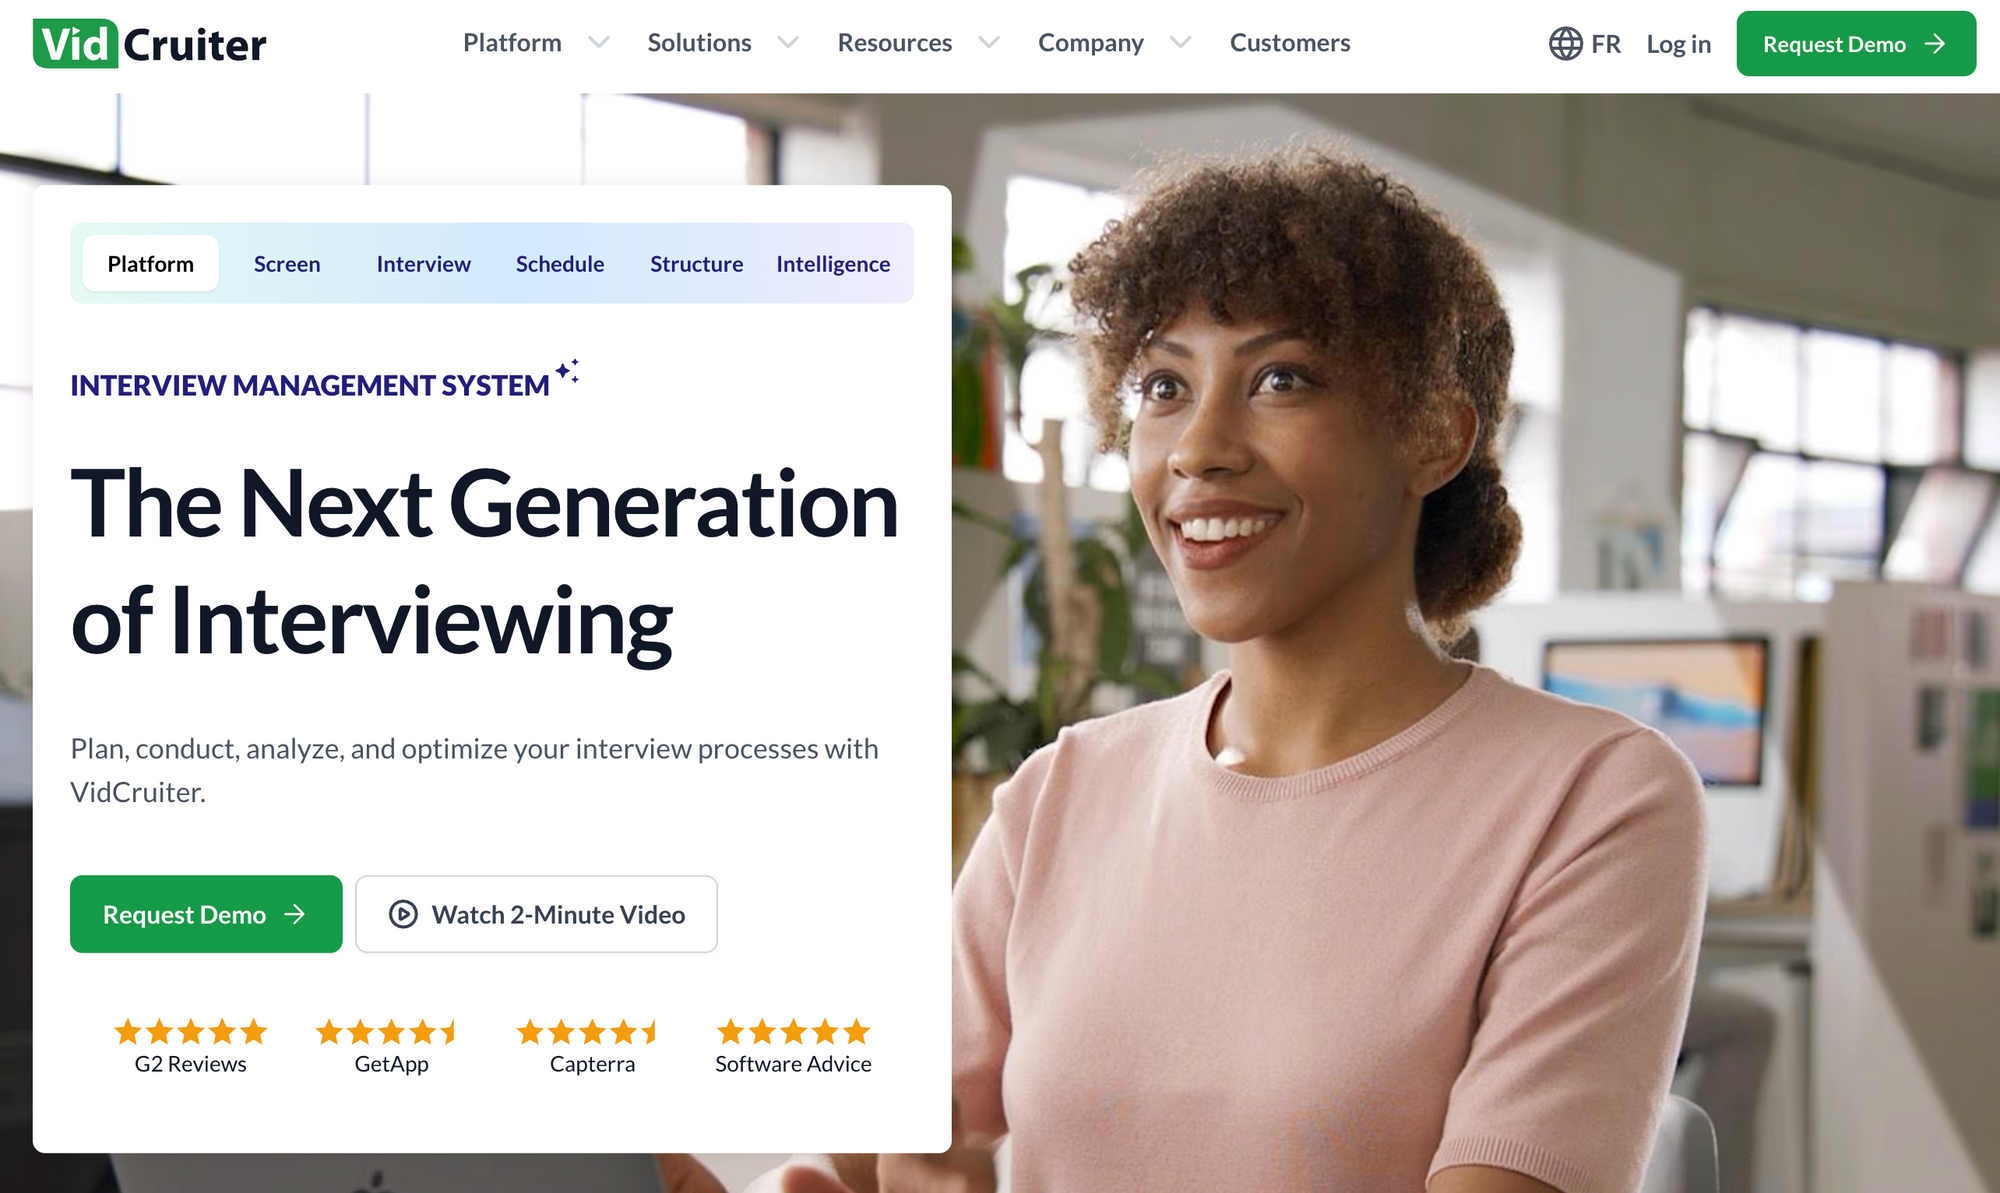Open the Schedule tab
This screenshot has height=1193, width=2000.
(560, 264)
